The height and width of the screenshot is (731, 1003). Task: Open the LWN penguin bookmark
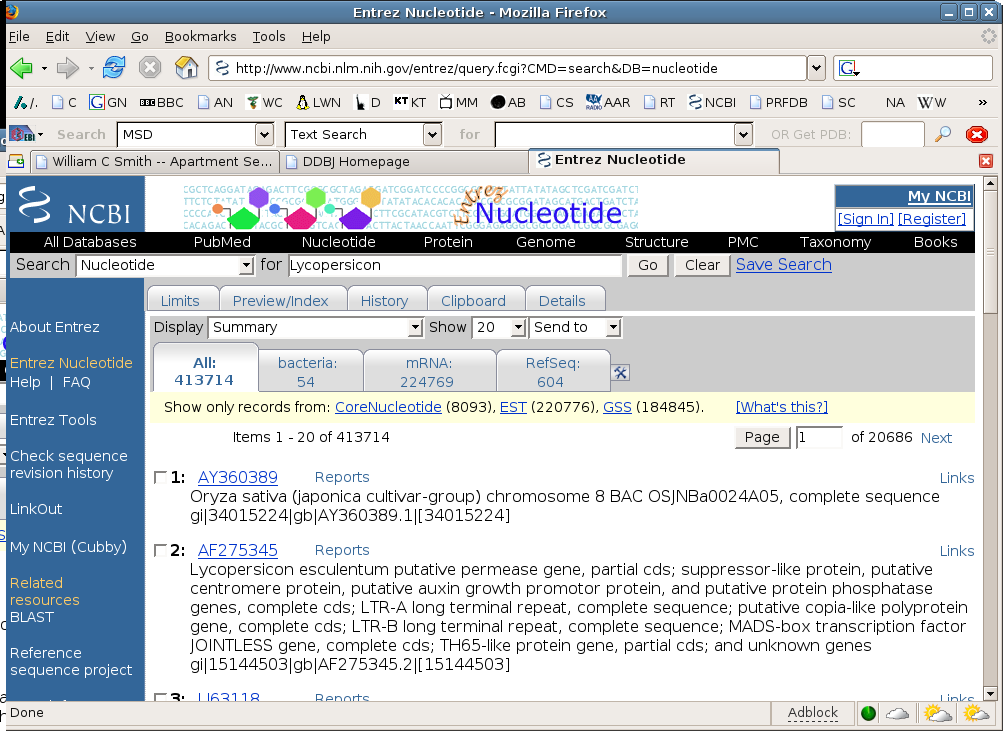point(319,102)
